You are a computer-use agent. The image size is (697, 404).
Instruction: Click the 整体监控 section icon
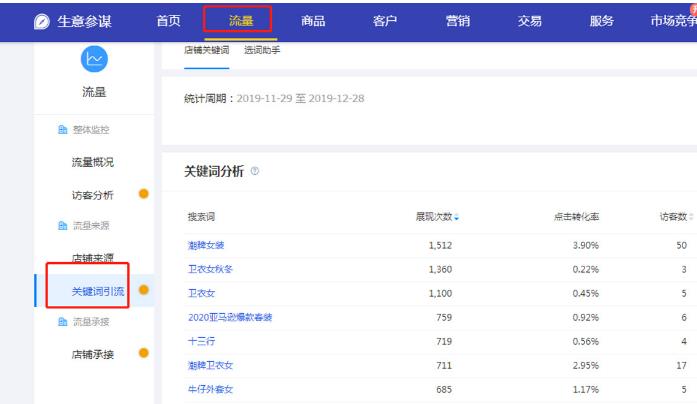[x=62, y=131]
